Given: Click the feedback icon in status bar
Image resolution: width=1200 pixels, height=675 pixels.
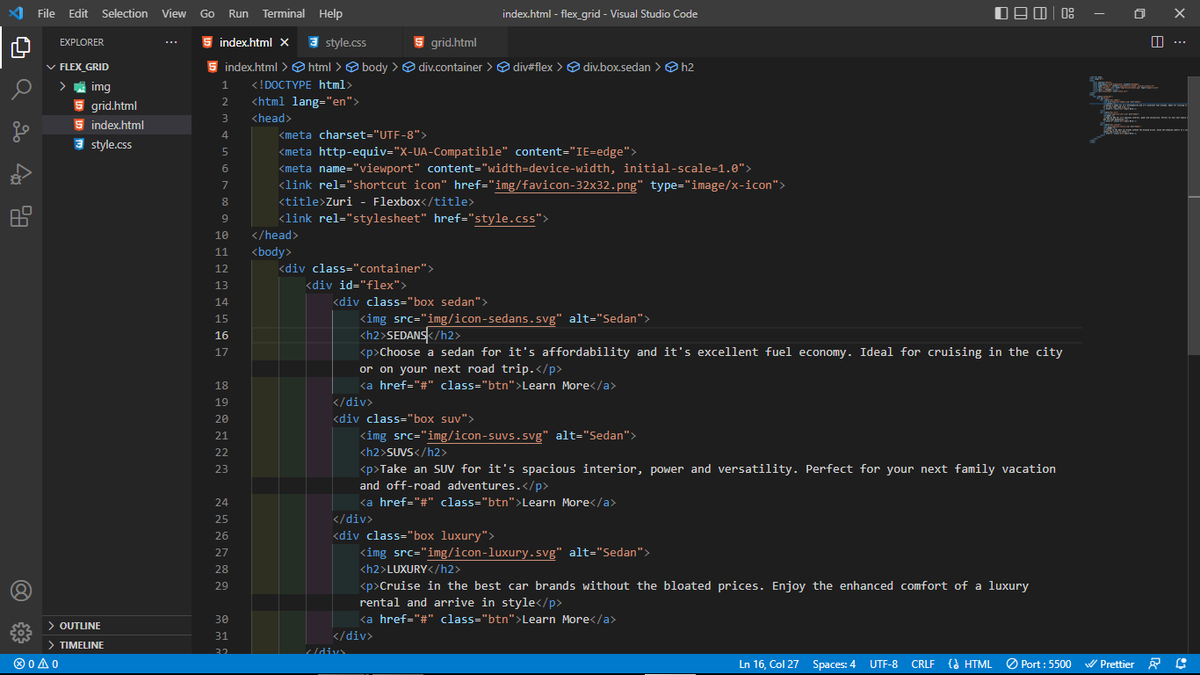Looking at the screenshot, I should pyautogui.click(x=1155, y=664).
